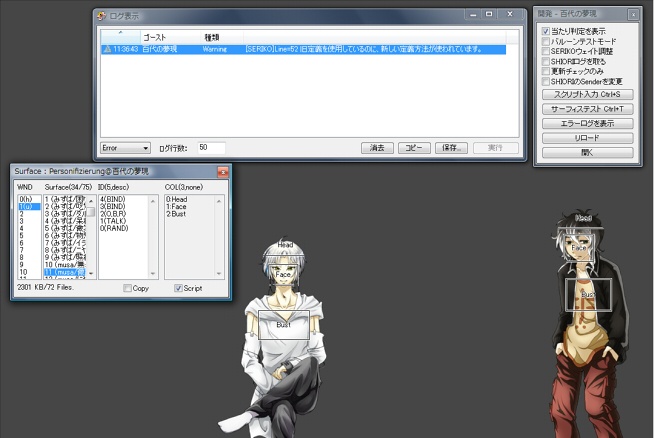Viewport: 654px width, 438px height.
Task: Select 2:Bust in the COL list
Action: tap(189, 214)
